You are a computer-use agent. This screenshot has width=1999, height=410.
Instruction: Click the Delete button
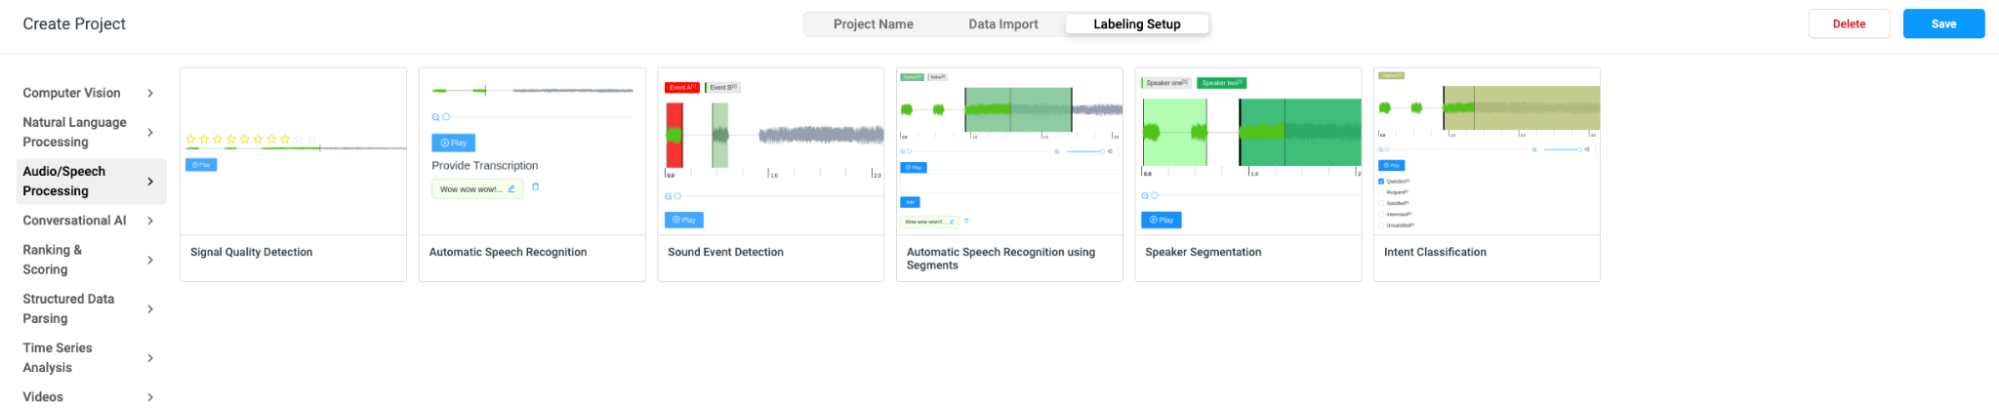pos(1848,24)
